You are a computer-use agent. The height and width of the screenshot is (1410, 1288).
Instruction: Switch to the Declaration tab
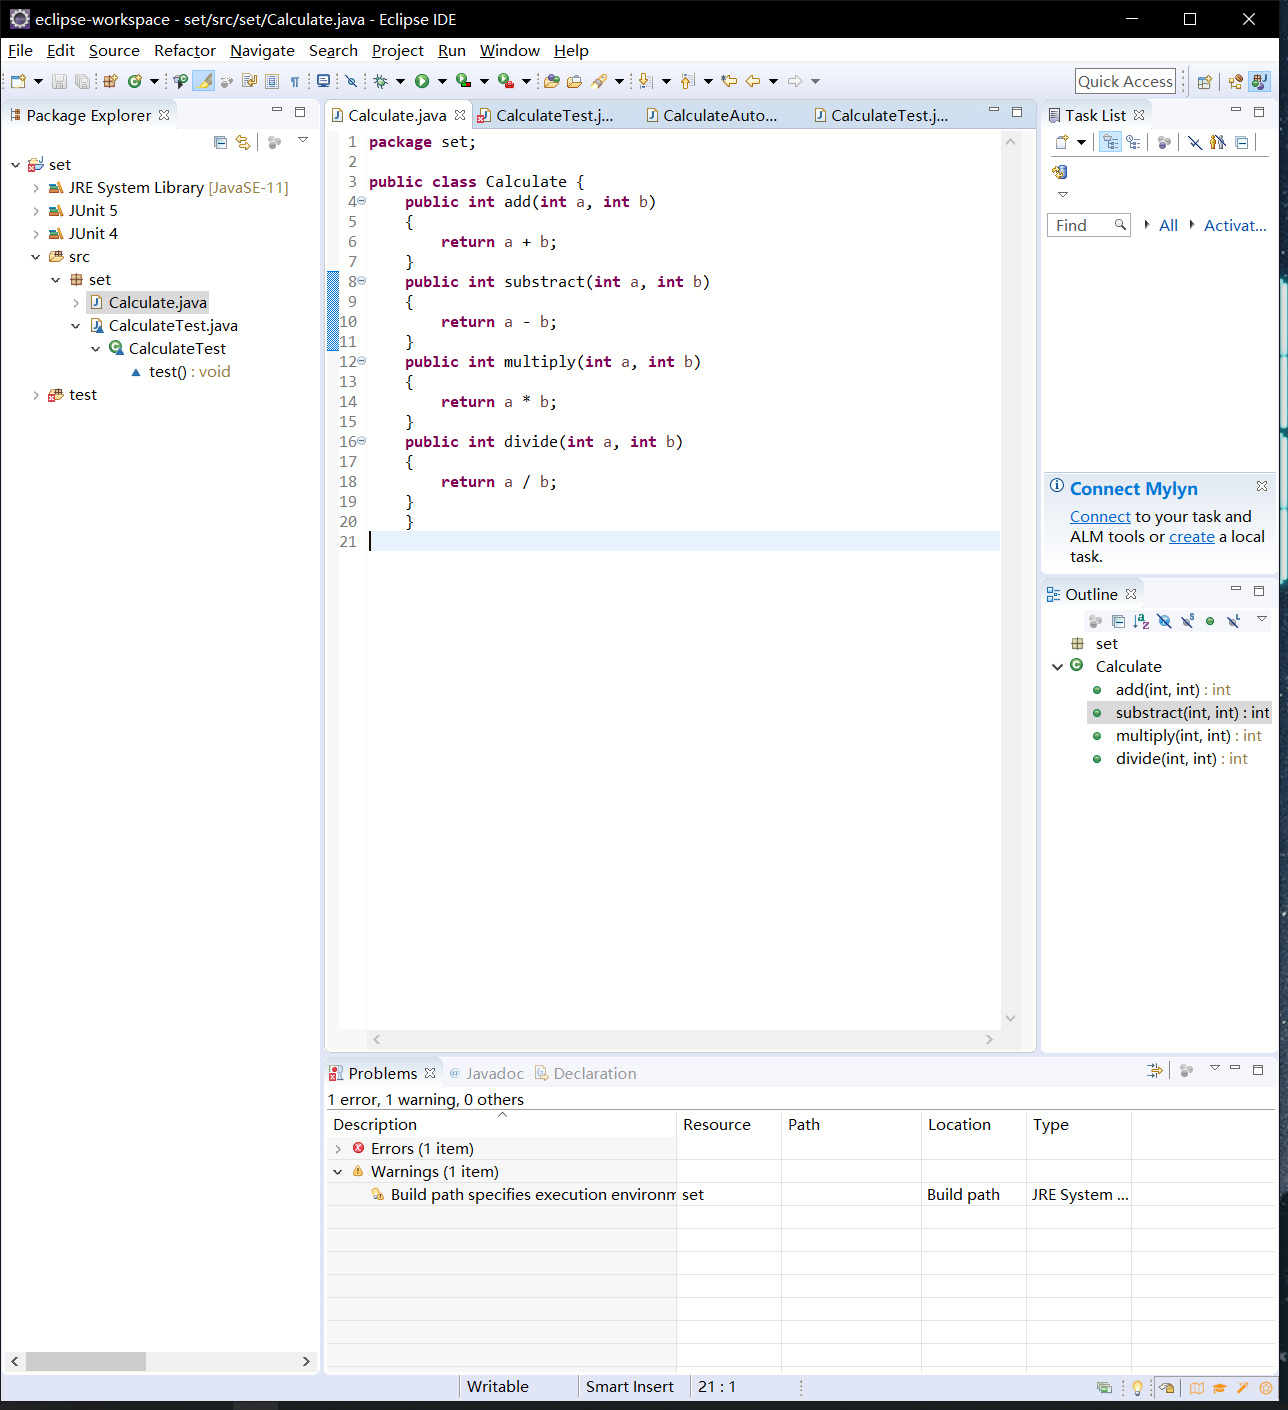(x=586, y=1073)
